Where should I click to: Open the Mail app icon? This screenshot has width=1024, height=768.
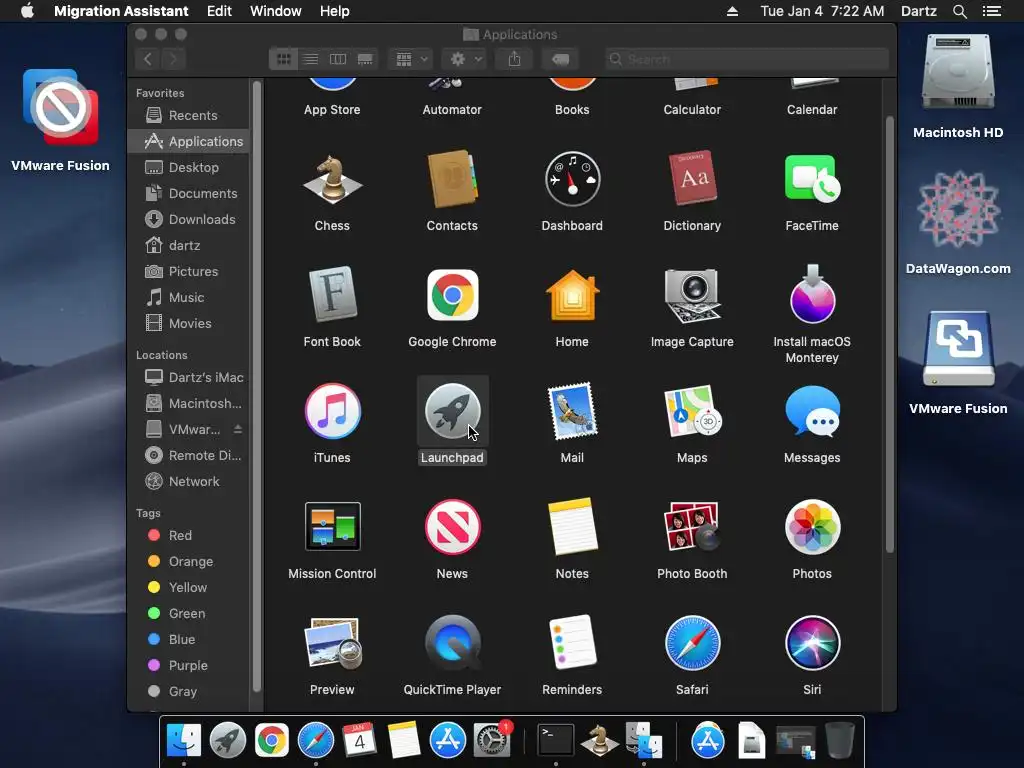(x=572, y=411)
